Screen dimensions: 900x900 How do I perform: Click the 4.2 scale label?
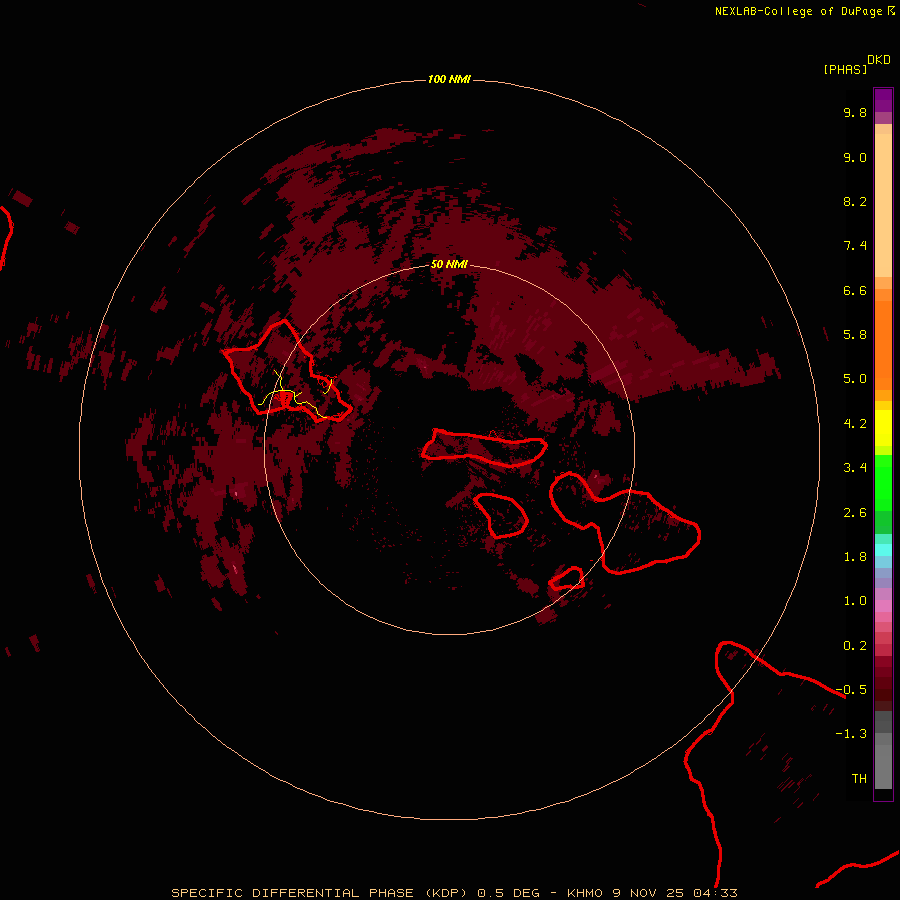[x=855, y=423]
